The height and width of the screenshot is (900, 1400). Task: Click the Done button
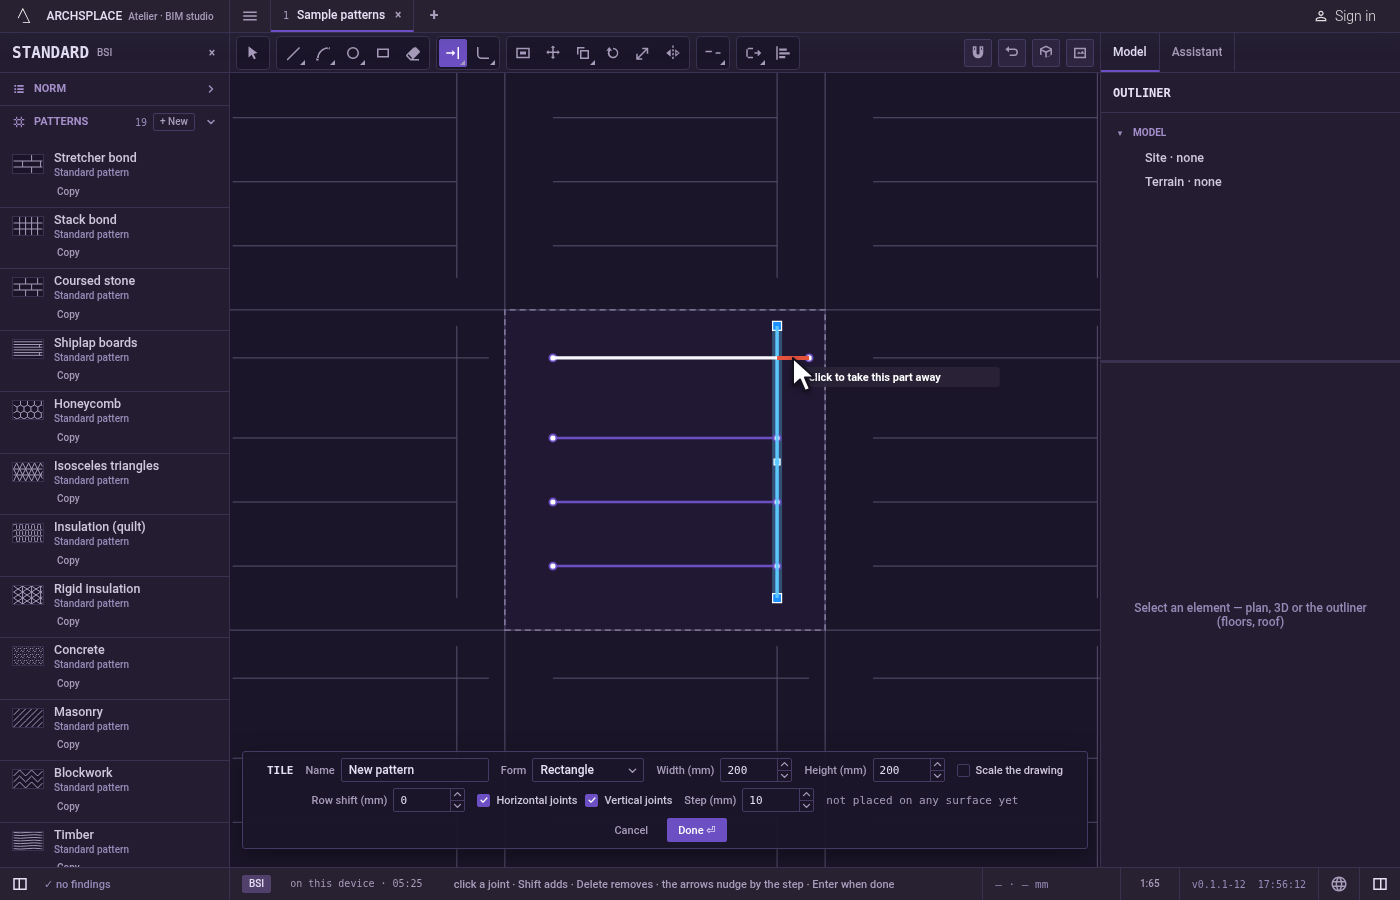click(x=697, y=830)
